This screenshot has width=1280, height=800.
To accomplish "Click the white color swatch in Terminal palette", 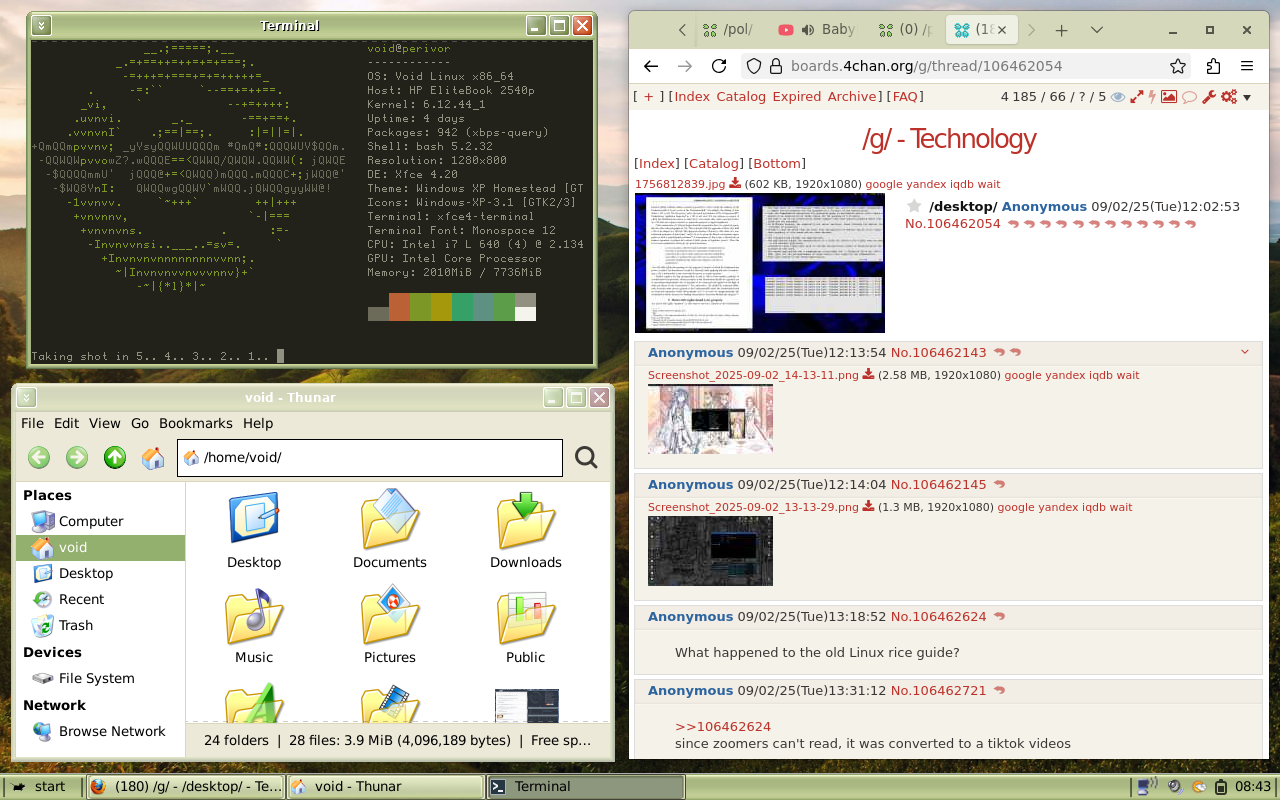I will coord(526,314).
